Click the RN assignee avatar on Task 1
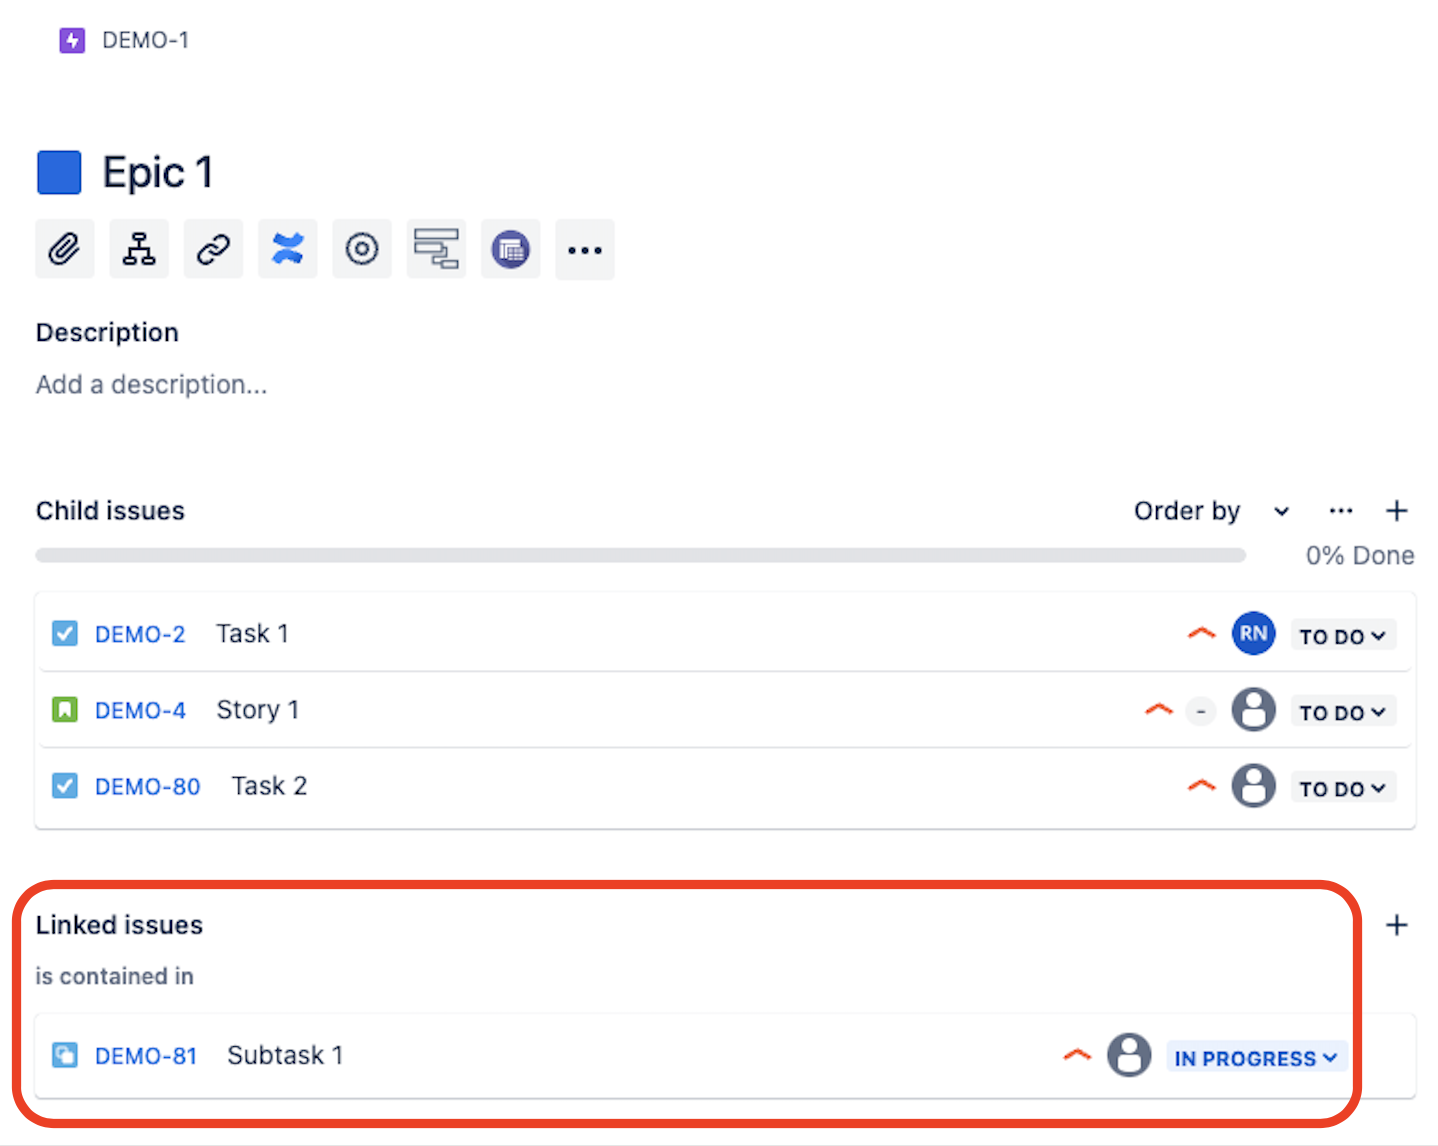This screenshot has width=1438, height=1146. pos(1253,634)
